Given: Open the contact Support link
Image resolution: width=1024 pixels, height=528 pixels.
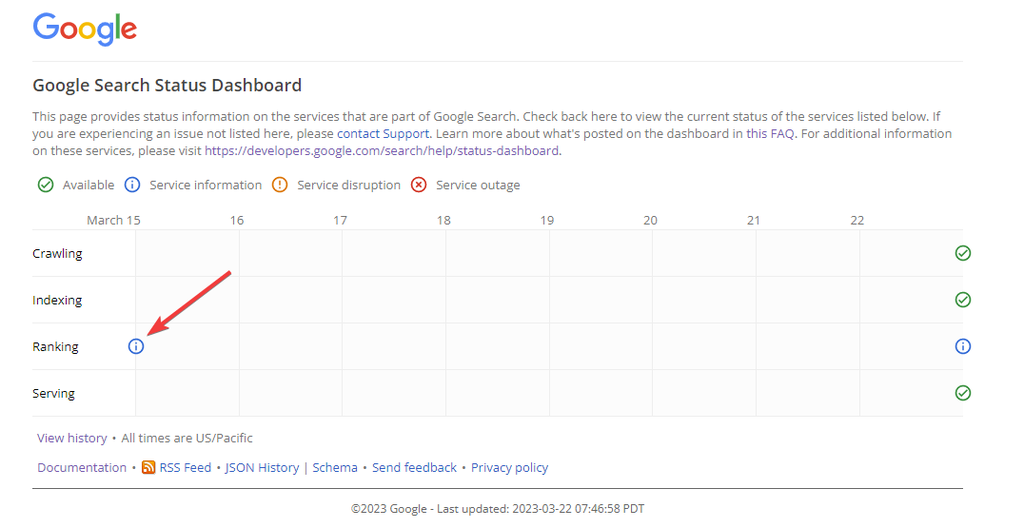Looking at the screenshot, I should (x=383, y=133).
